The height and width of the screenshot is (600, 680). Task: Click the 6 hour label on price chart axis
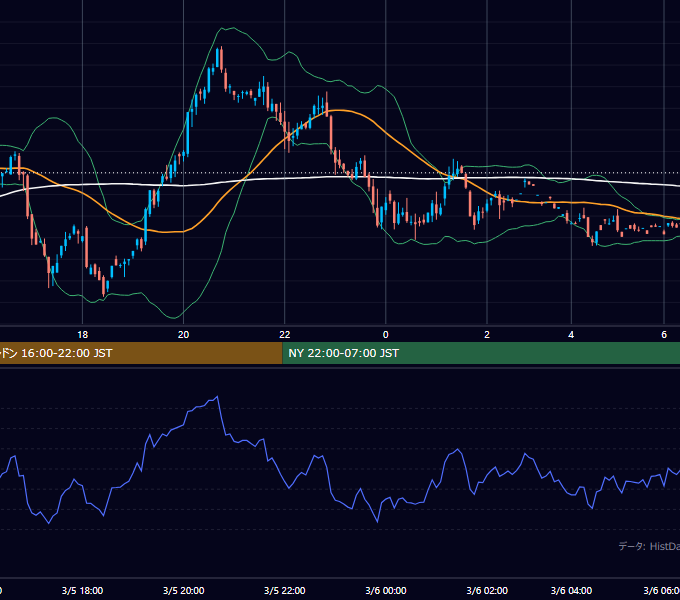pos(664,335)
